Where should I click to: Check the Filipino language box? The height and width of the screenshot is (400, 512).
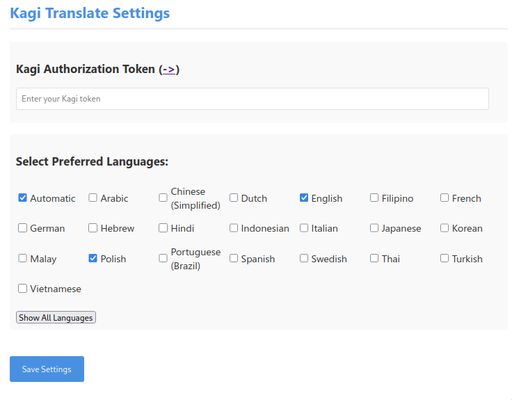point(374,198)
